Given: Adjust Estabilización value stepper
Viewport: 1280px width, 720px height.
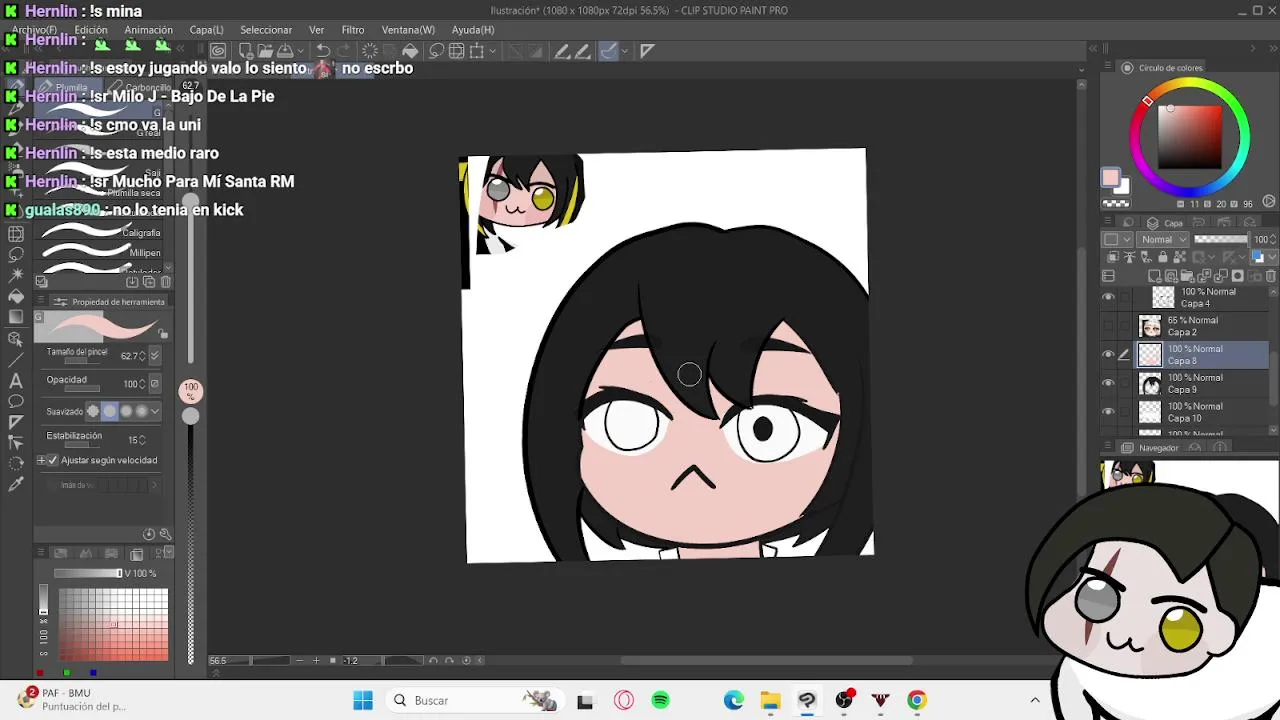Looking at the screenshot, I should click(143, 439).
